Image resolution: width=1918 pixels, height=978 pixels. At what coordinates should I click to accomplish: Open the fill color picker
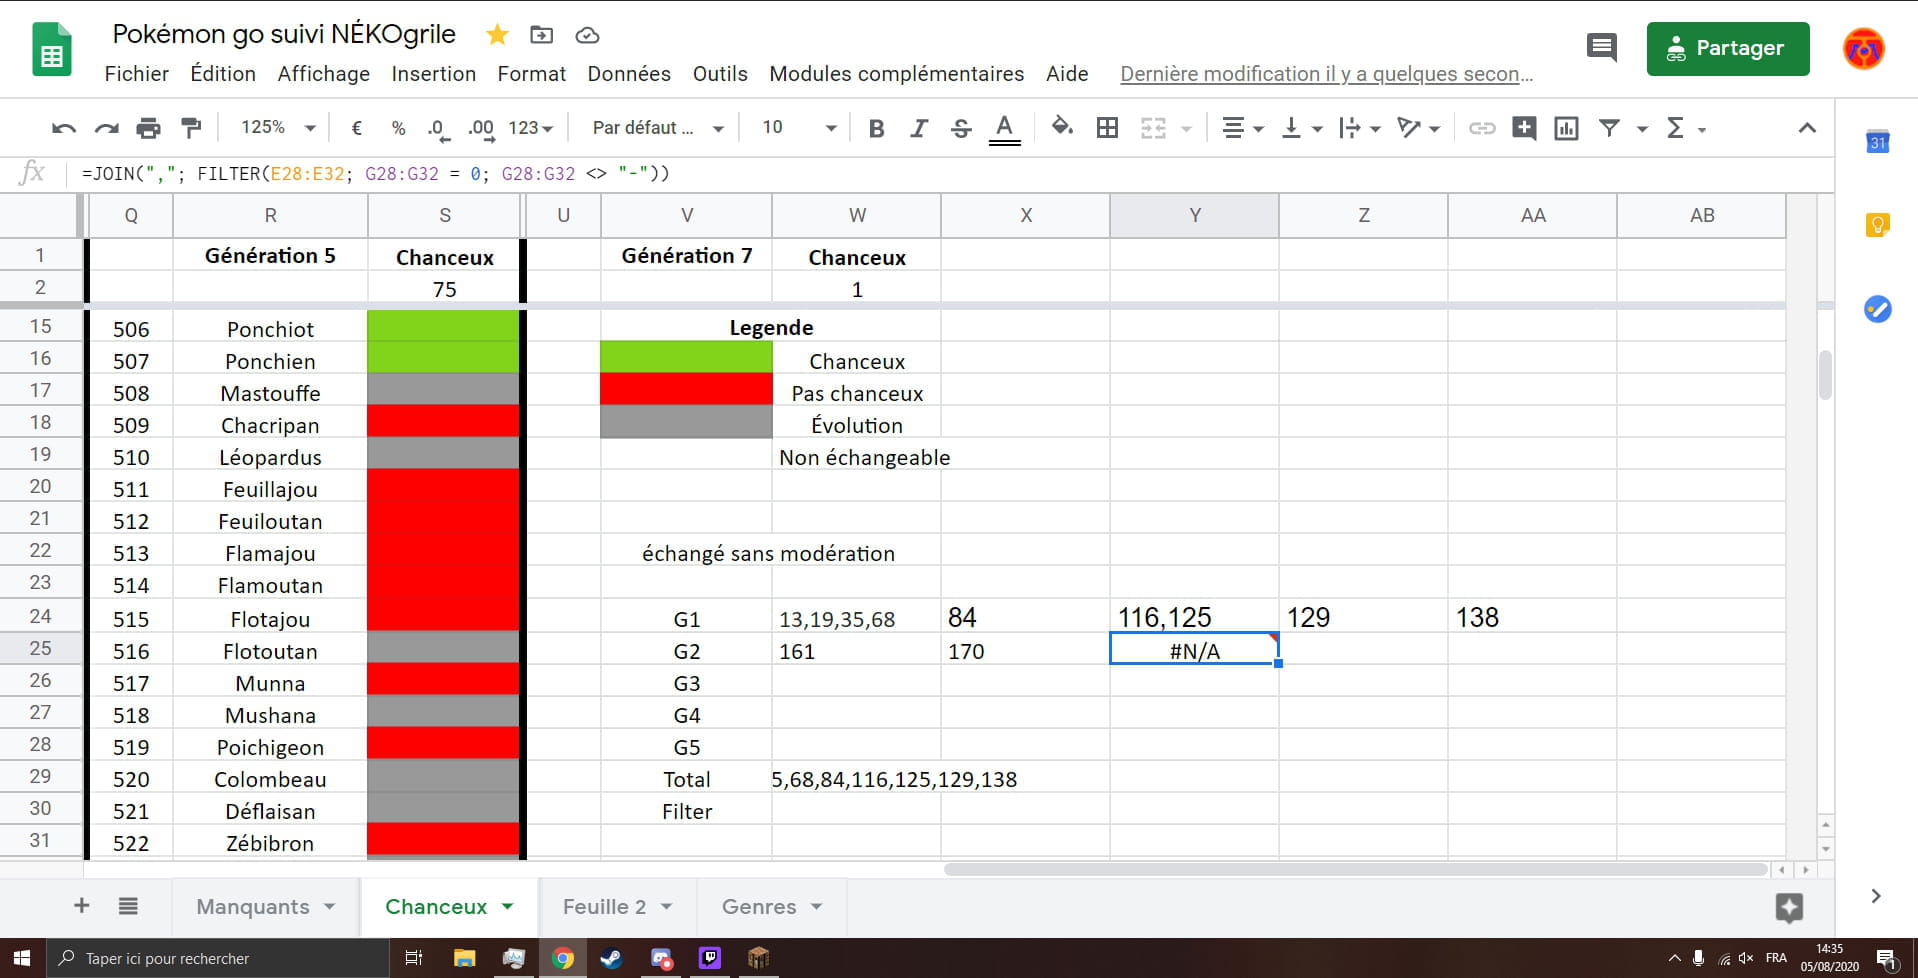tap(1062, 127)
